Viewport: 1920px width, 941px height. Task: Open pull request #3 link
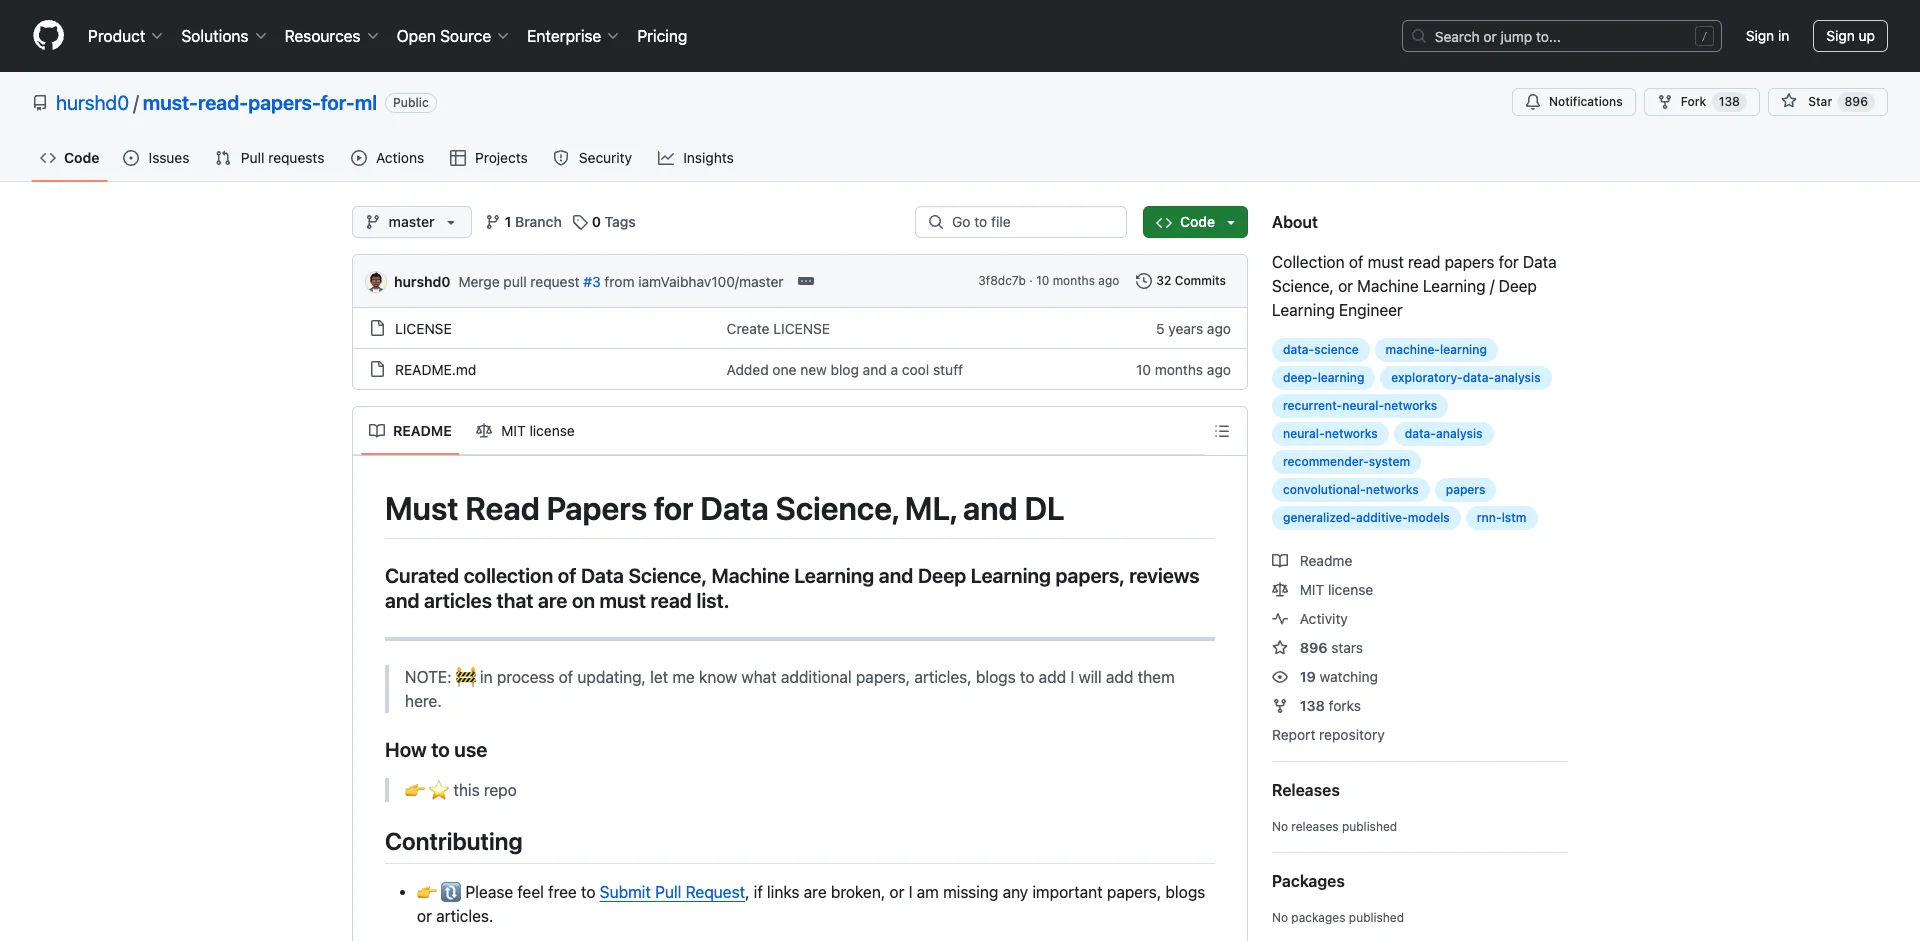point(592,282)
